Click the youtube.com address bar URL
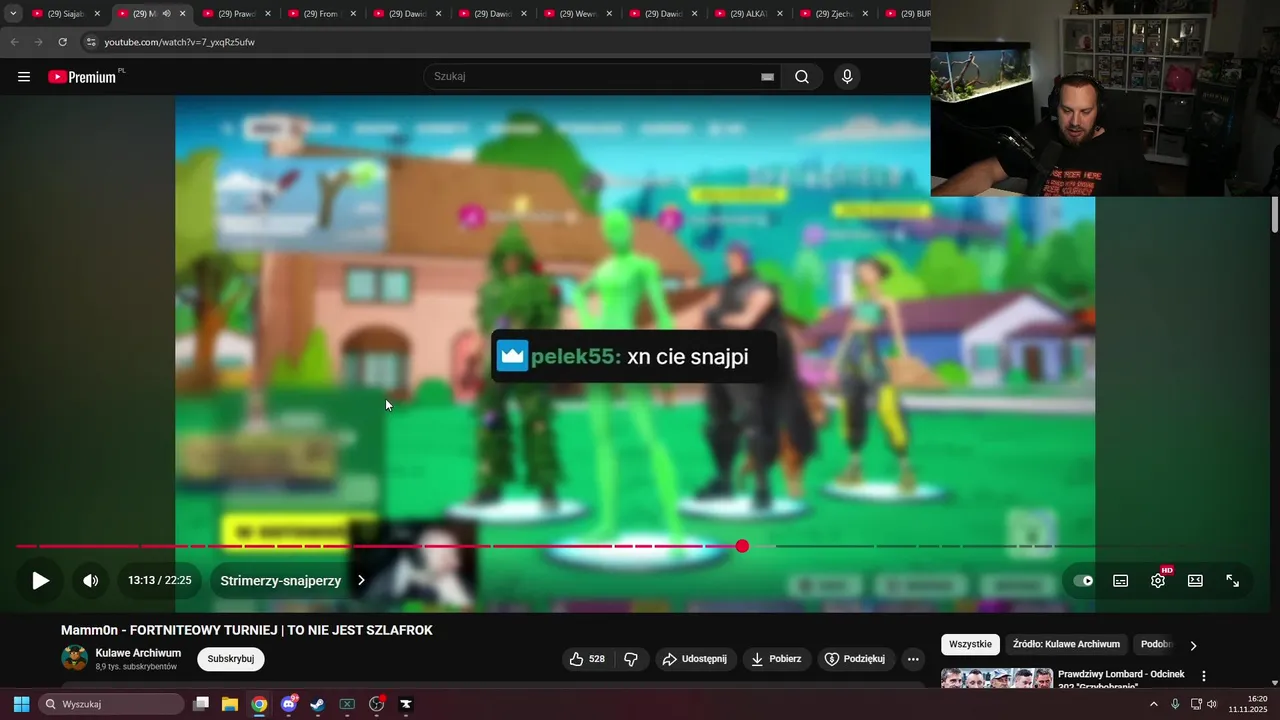This screenshot has width=1280, height=720. pyautogui.click(x=180, y=42)
